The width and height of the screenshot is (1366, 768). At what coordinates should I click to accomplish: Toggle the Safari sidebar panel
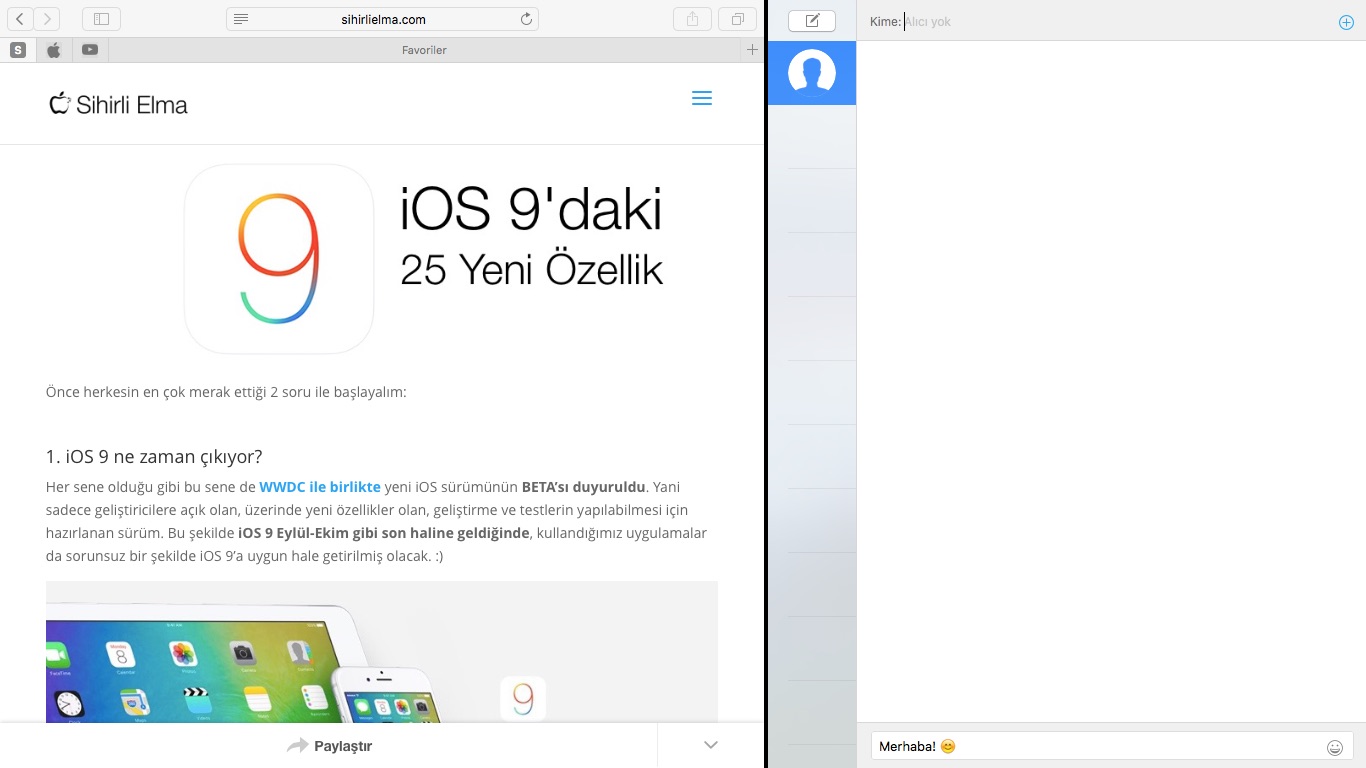[x=101, y=19]
